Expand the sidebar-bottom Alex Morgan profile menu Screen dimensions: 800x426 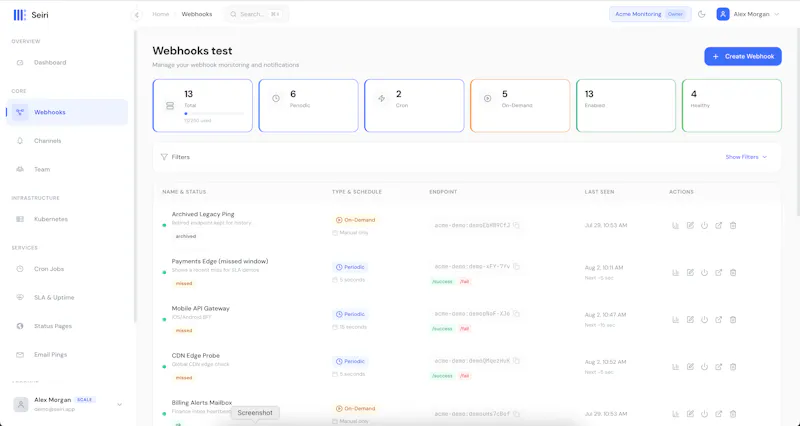(67, 404)
